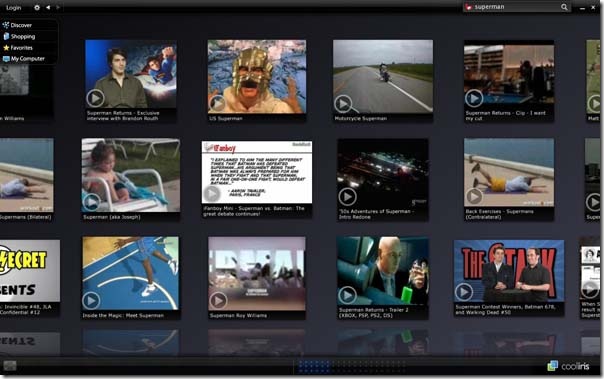Click the search field containing superman
This screenshot has width=604, height=379.
pyautogui.click(x=516, y=7)
